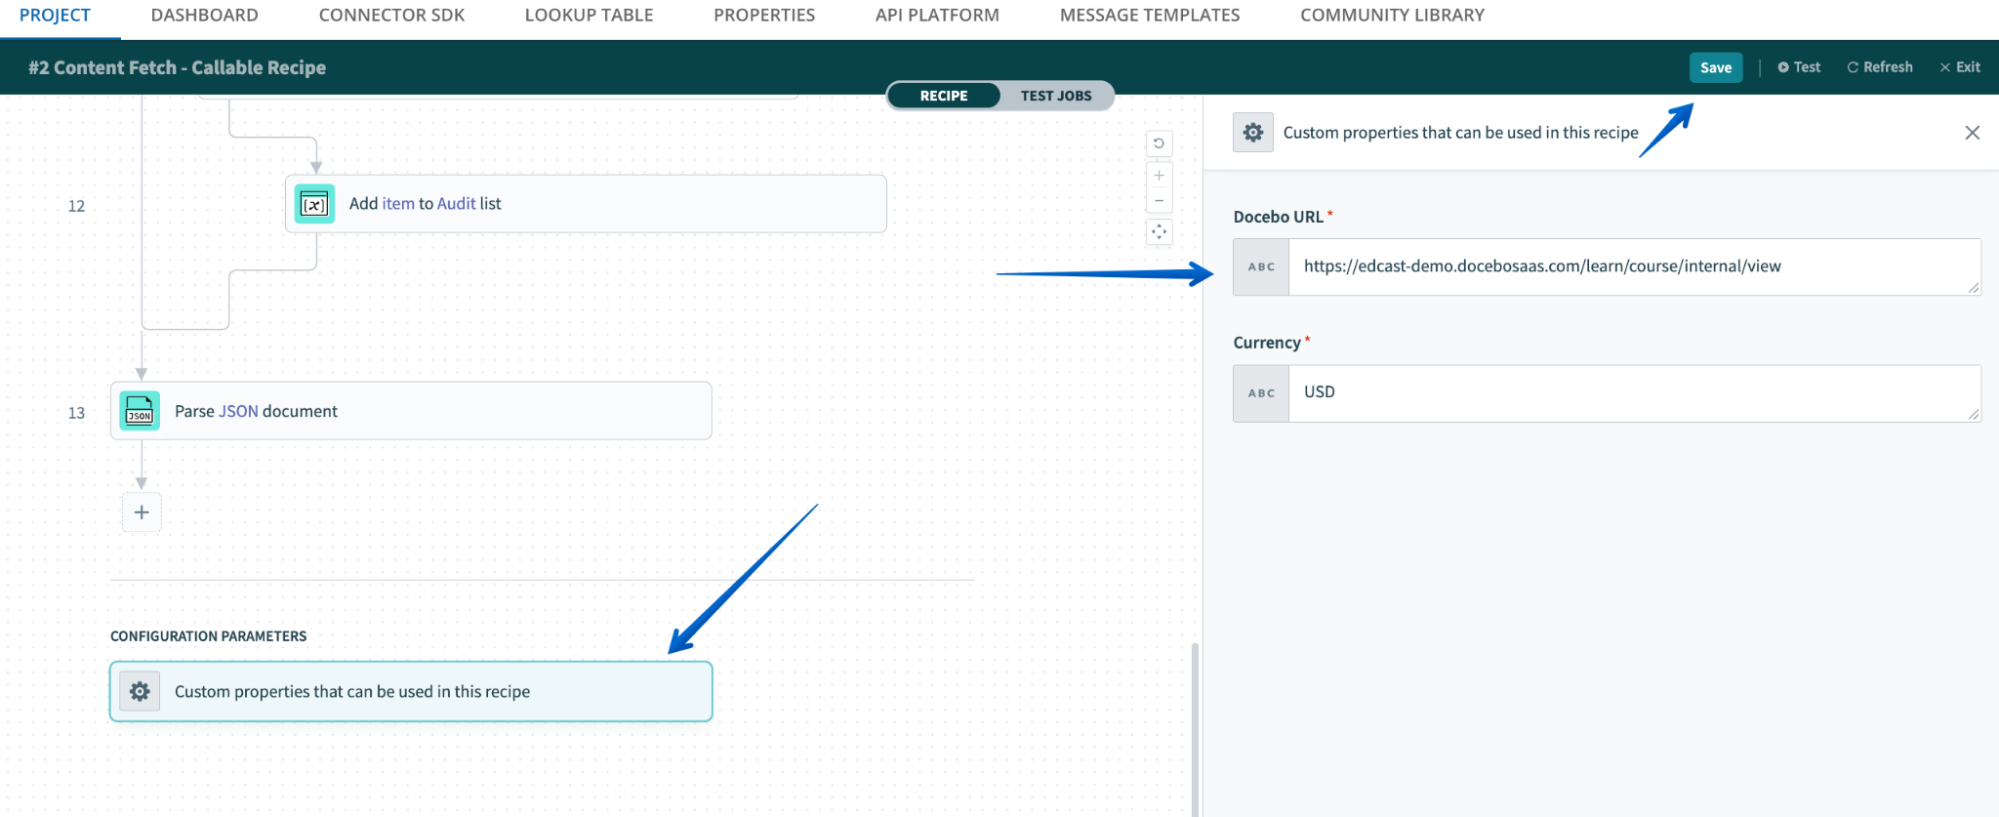Open the PROPERTIES tab

tap(764, 15)
